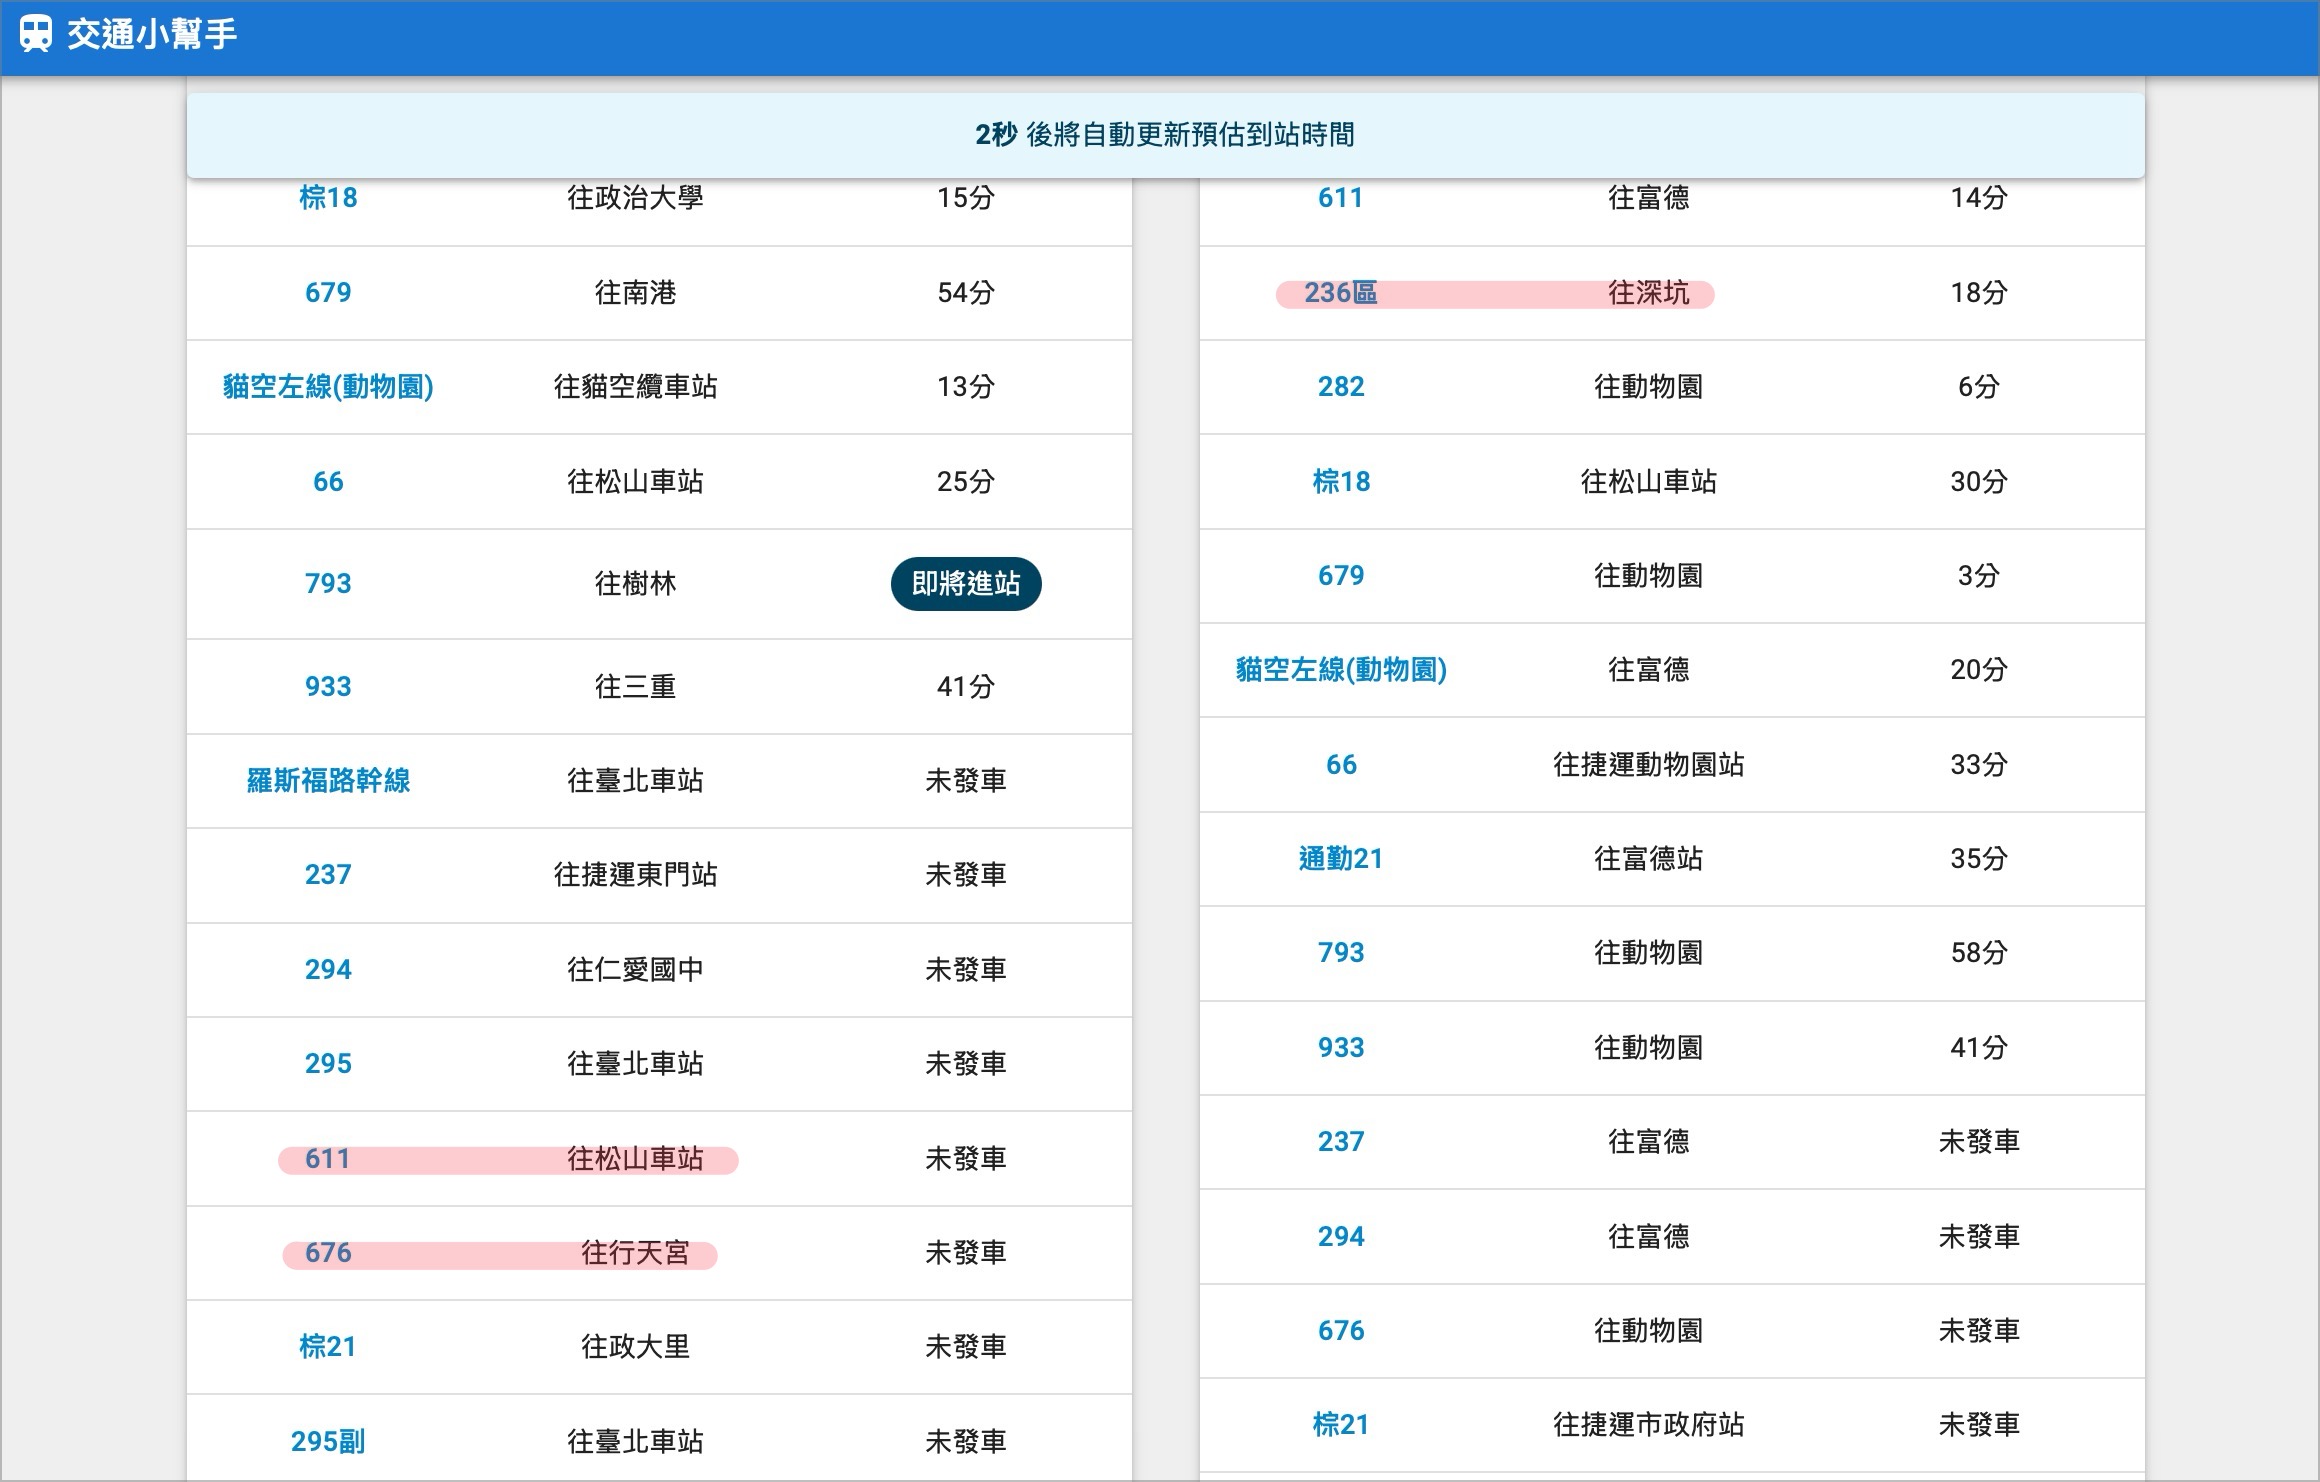This screenshot has width=2320, height=1482.
Task: Open the 282 route link
Action: (1341, 387)
